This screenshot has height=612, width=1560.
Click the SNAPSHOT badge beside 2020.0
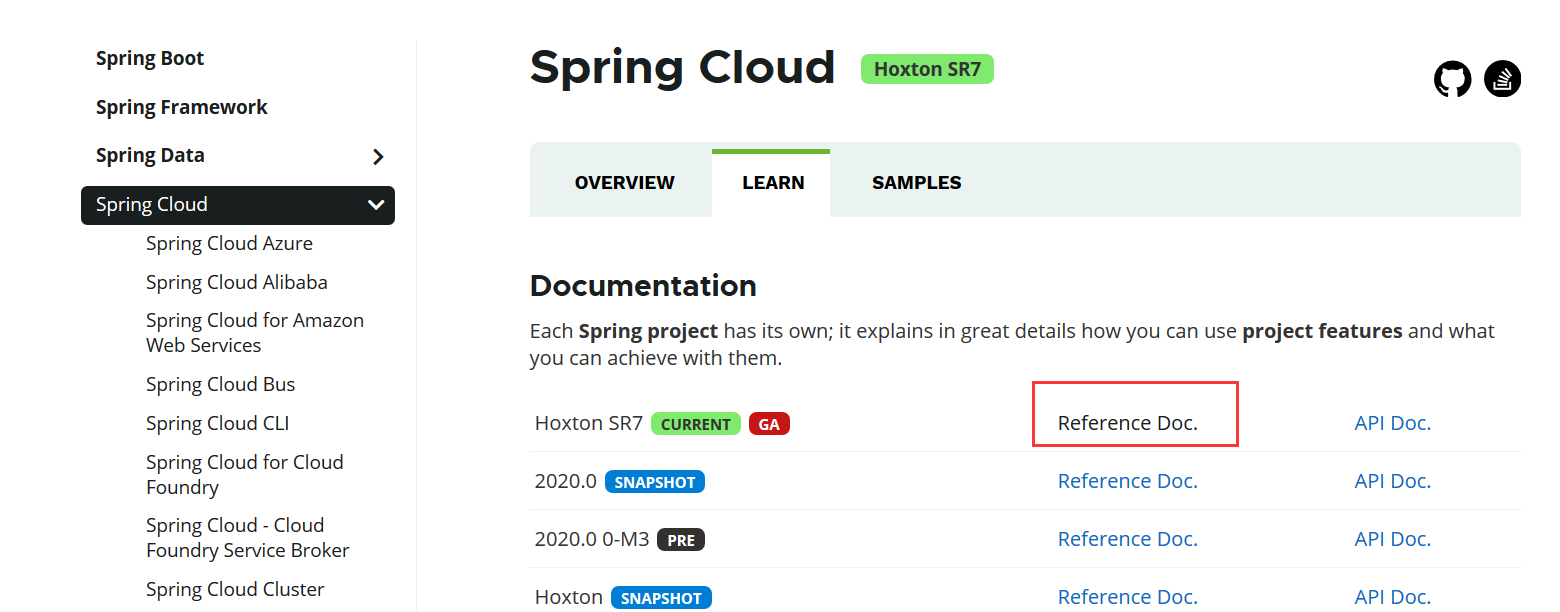(x=655, y=482)
